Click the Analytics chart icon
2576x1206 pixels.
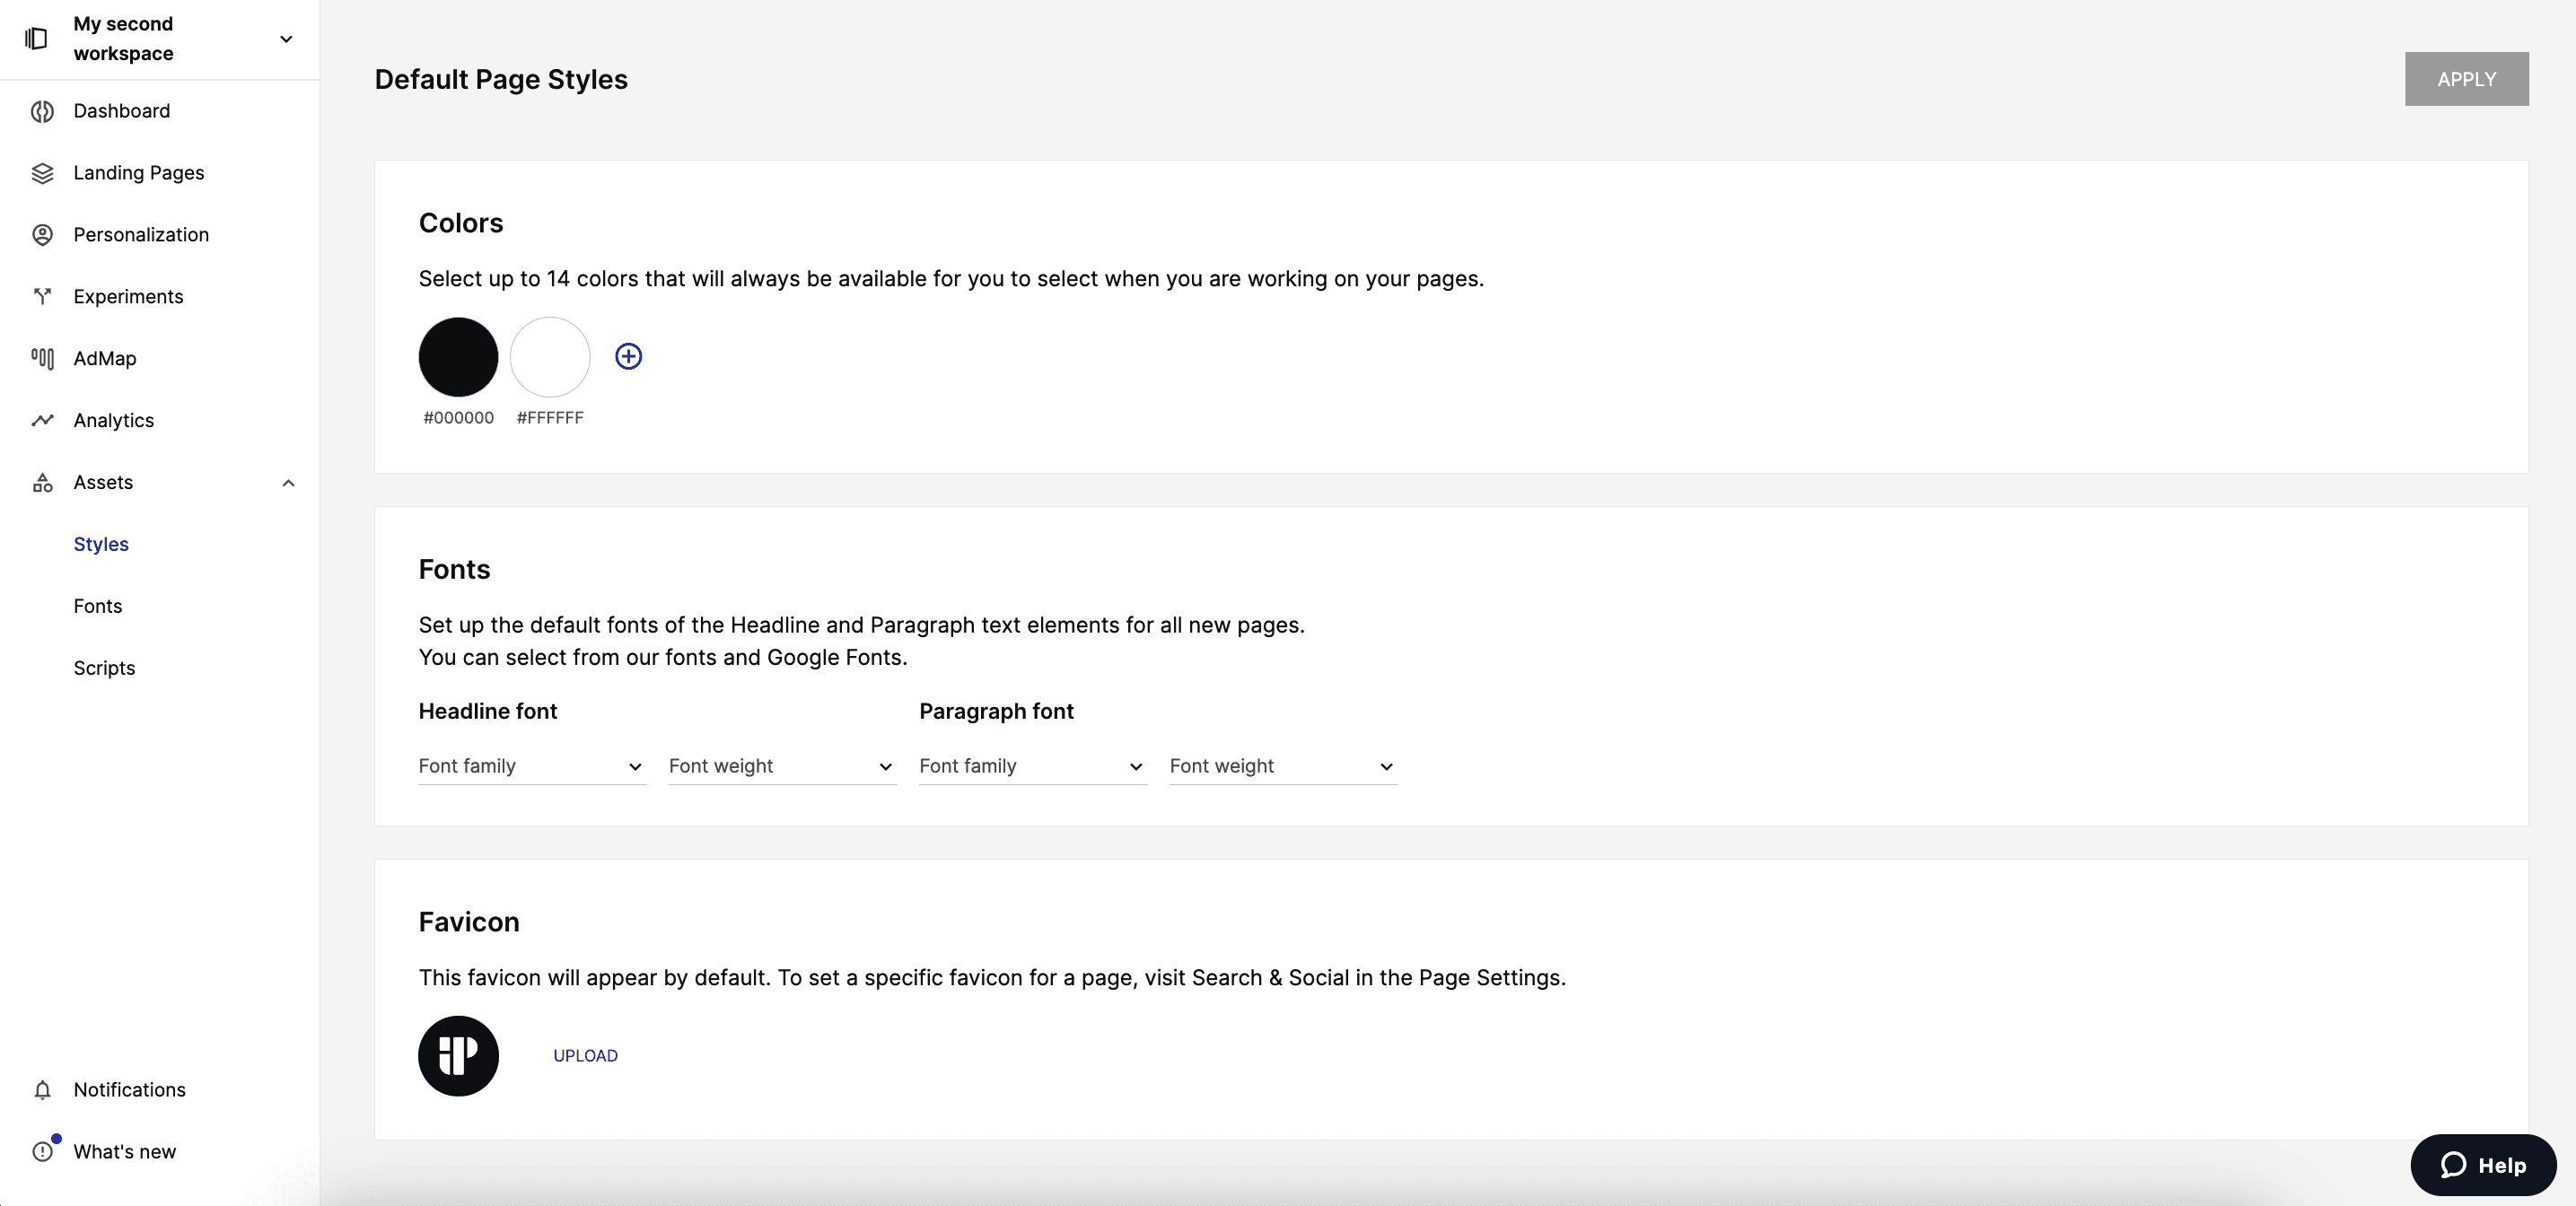tap(42, 421)
